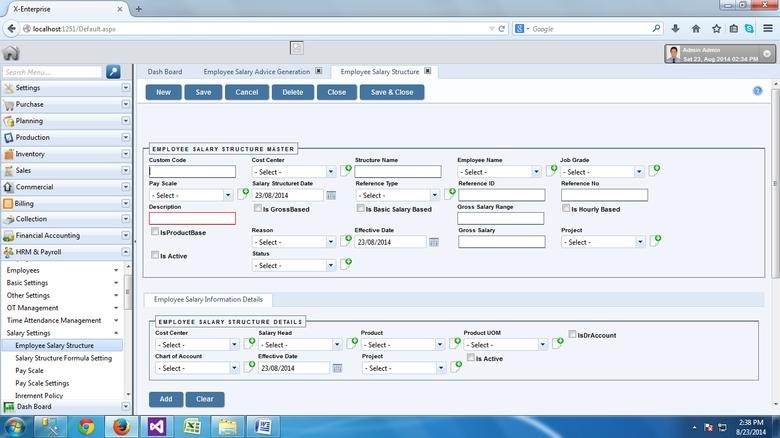Image resolution: width=780 pixels, height=438 pixels.
Task: Open Salary Structure Formula Setting menu item
Action: pos(64,358)
